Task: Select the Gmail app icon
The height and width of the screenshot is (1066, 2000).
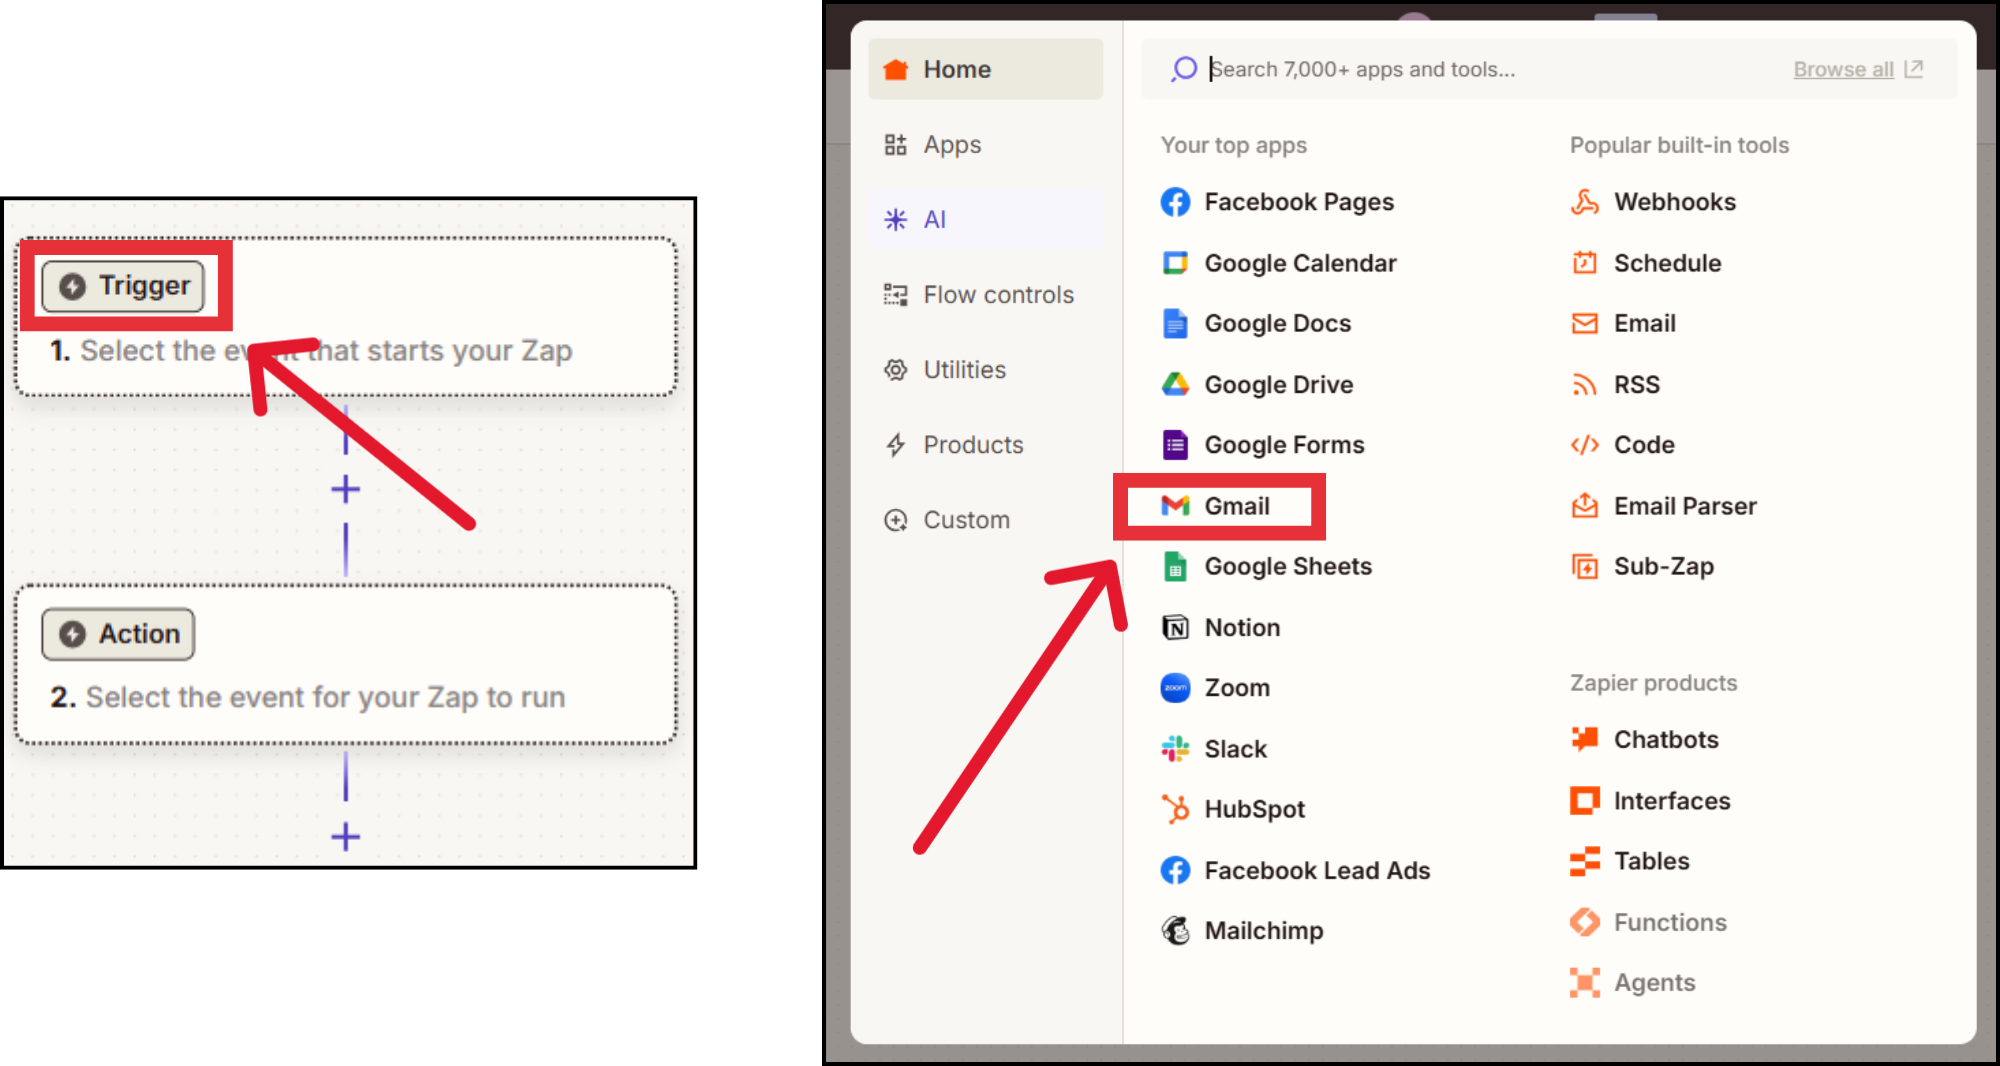Action: (x=1175, y=506)
